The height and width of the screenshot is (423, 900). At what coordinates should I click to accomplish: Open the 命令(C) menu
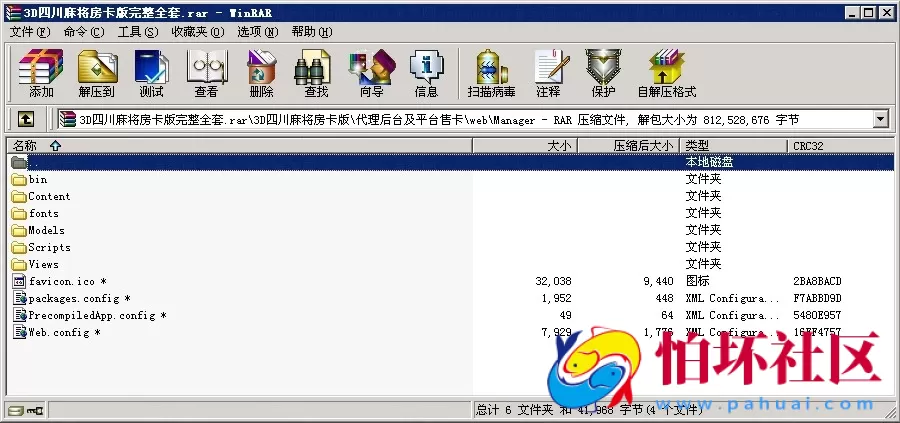coord(84,32)
